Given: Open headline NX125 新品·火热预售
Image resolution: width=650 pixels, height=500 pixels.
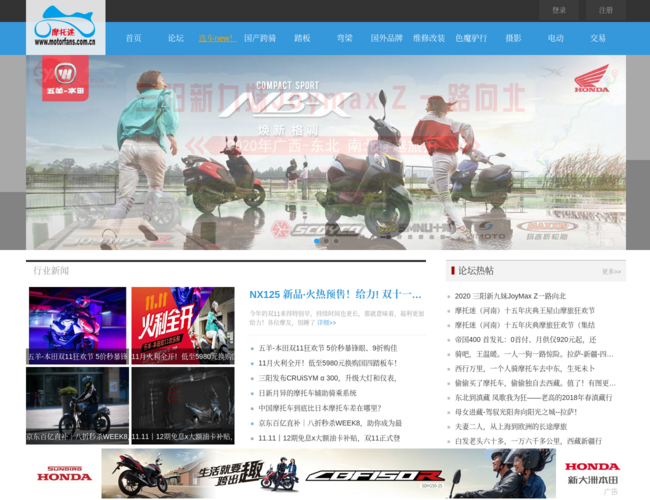Looking at the screenshot, I should tap(335, 295).
